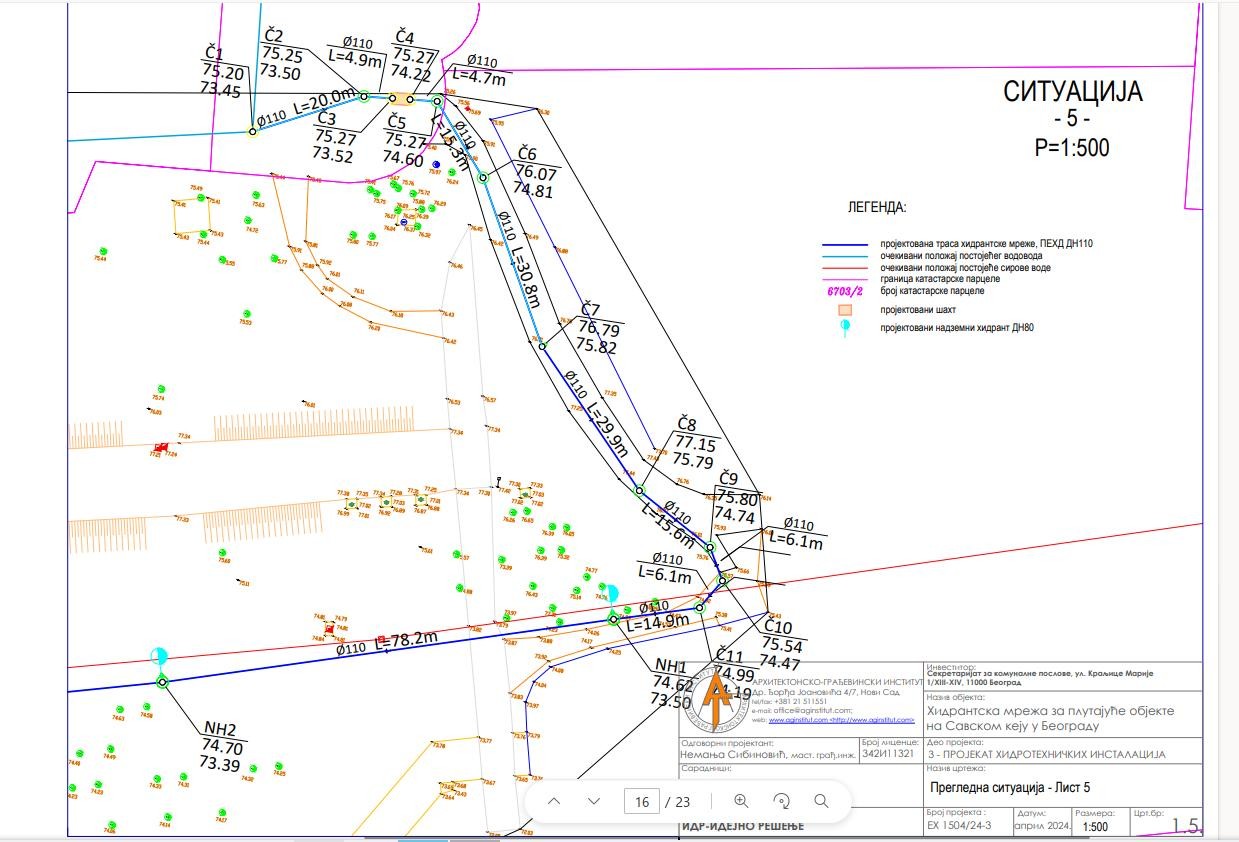
Task: Click hydrant label 'NH2'
Action: (219, 728)
